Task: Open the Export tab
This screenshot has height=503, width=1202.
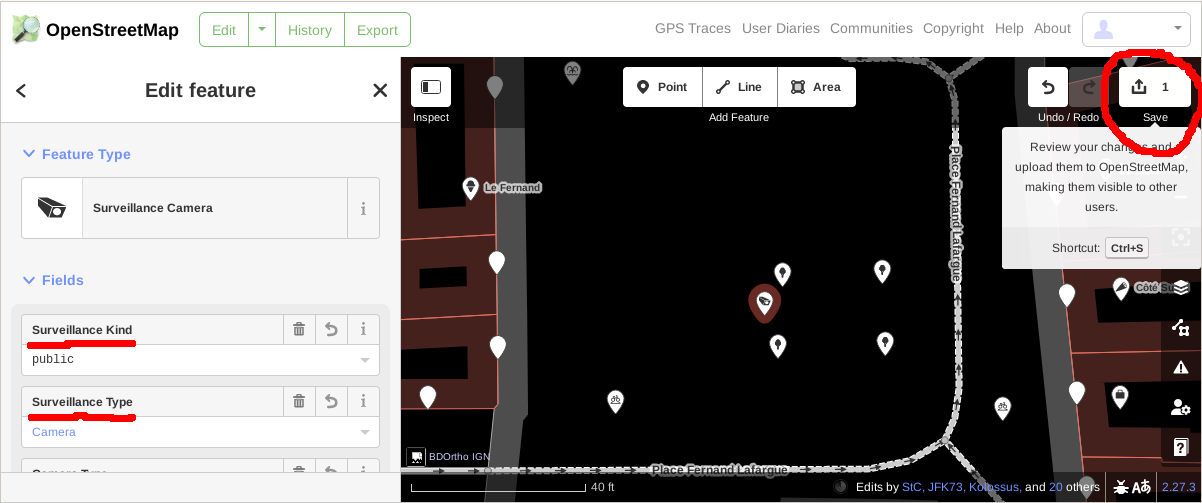Action: coord(377,30)
